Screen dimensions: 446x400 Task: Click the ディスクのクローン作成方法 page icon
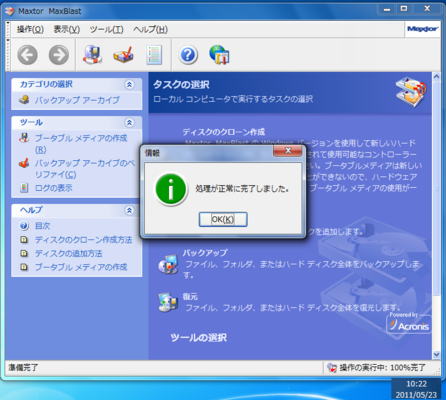(x=24, y=240)
